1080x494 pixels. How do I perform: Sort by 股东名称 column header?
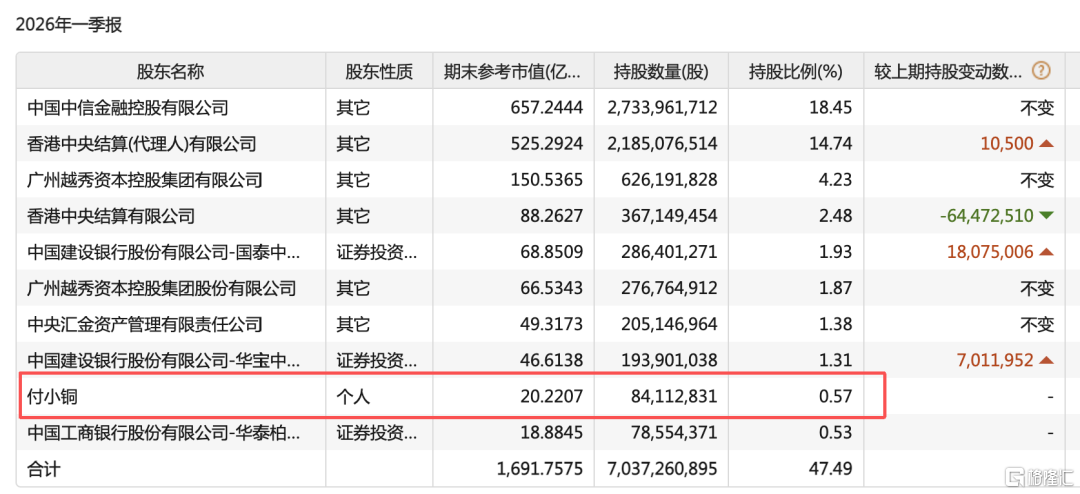pyautogui.click(x=170, y=71)
